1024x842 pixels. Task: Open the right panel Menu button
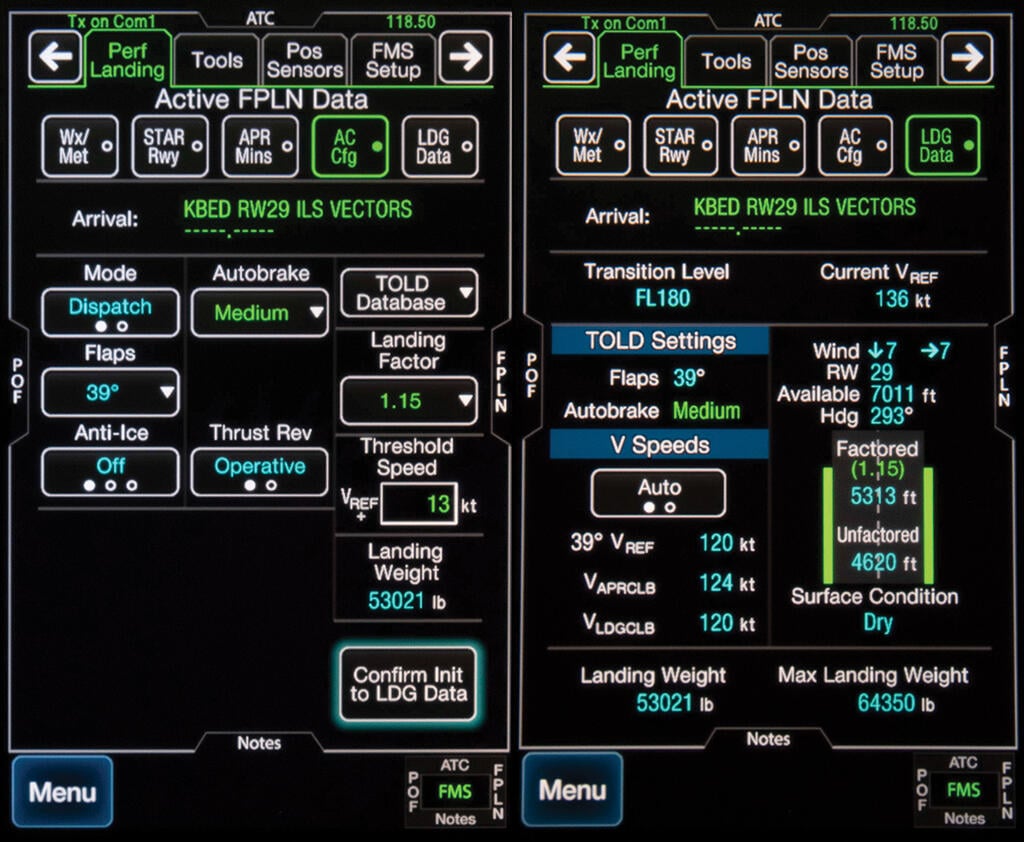click(x=572, y=790)
